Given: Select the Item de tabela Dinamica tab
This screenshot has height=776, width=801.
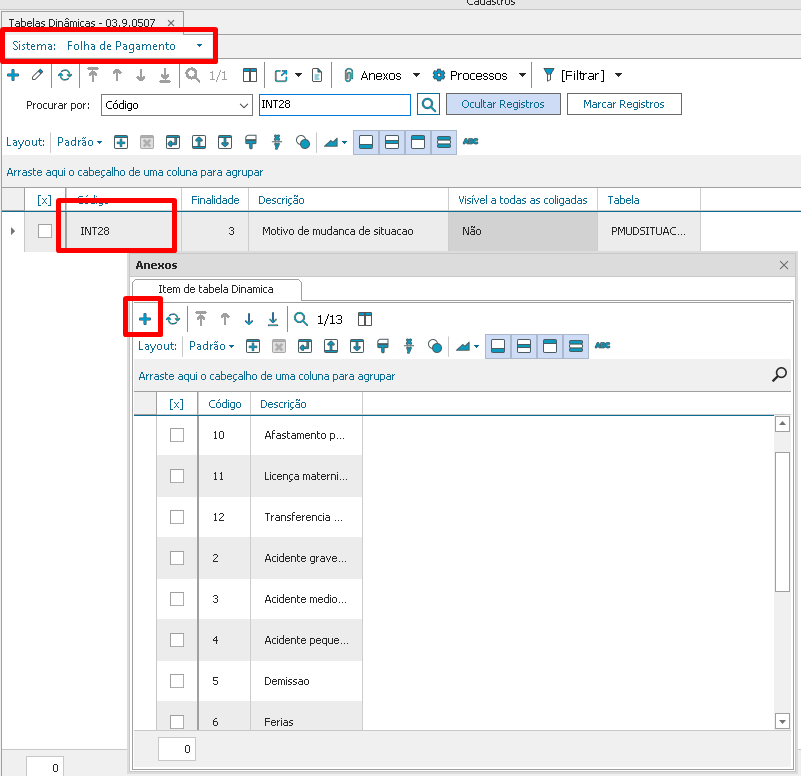Looking at the screenshot, I should point(216,289).
